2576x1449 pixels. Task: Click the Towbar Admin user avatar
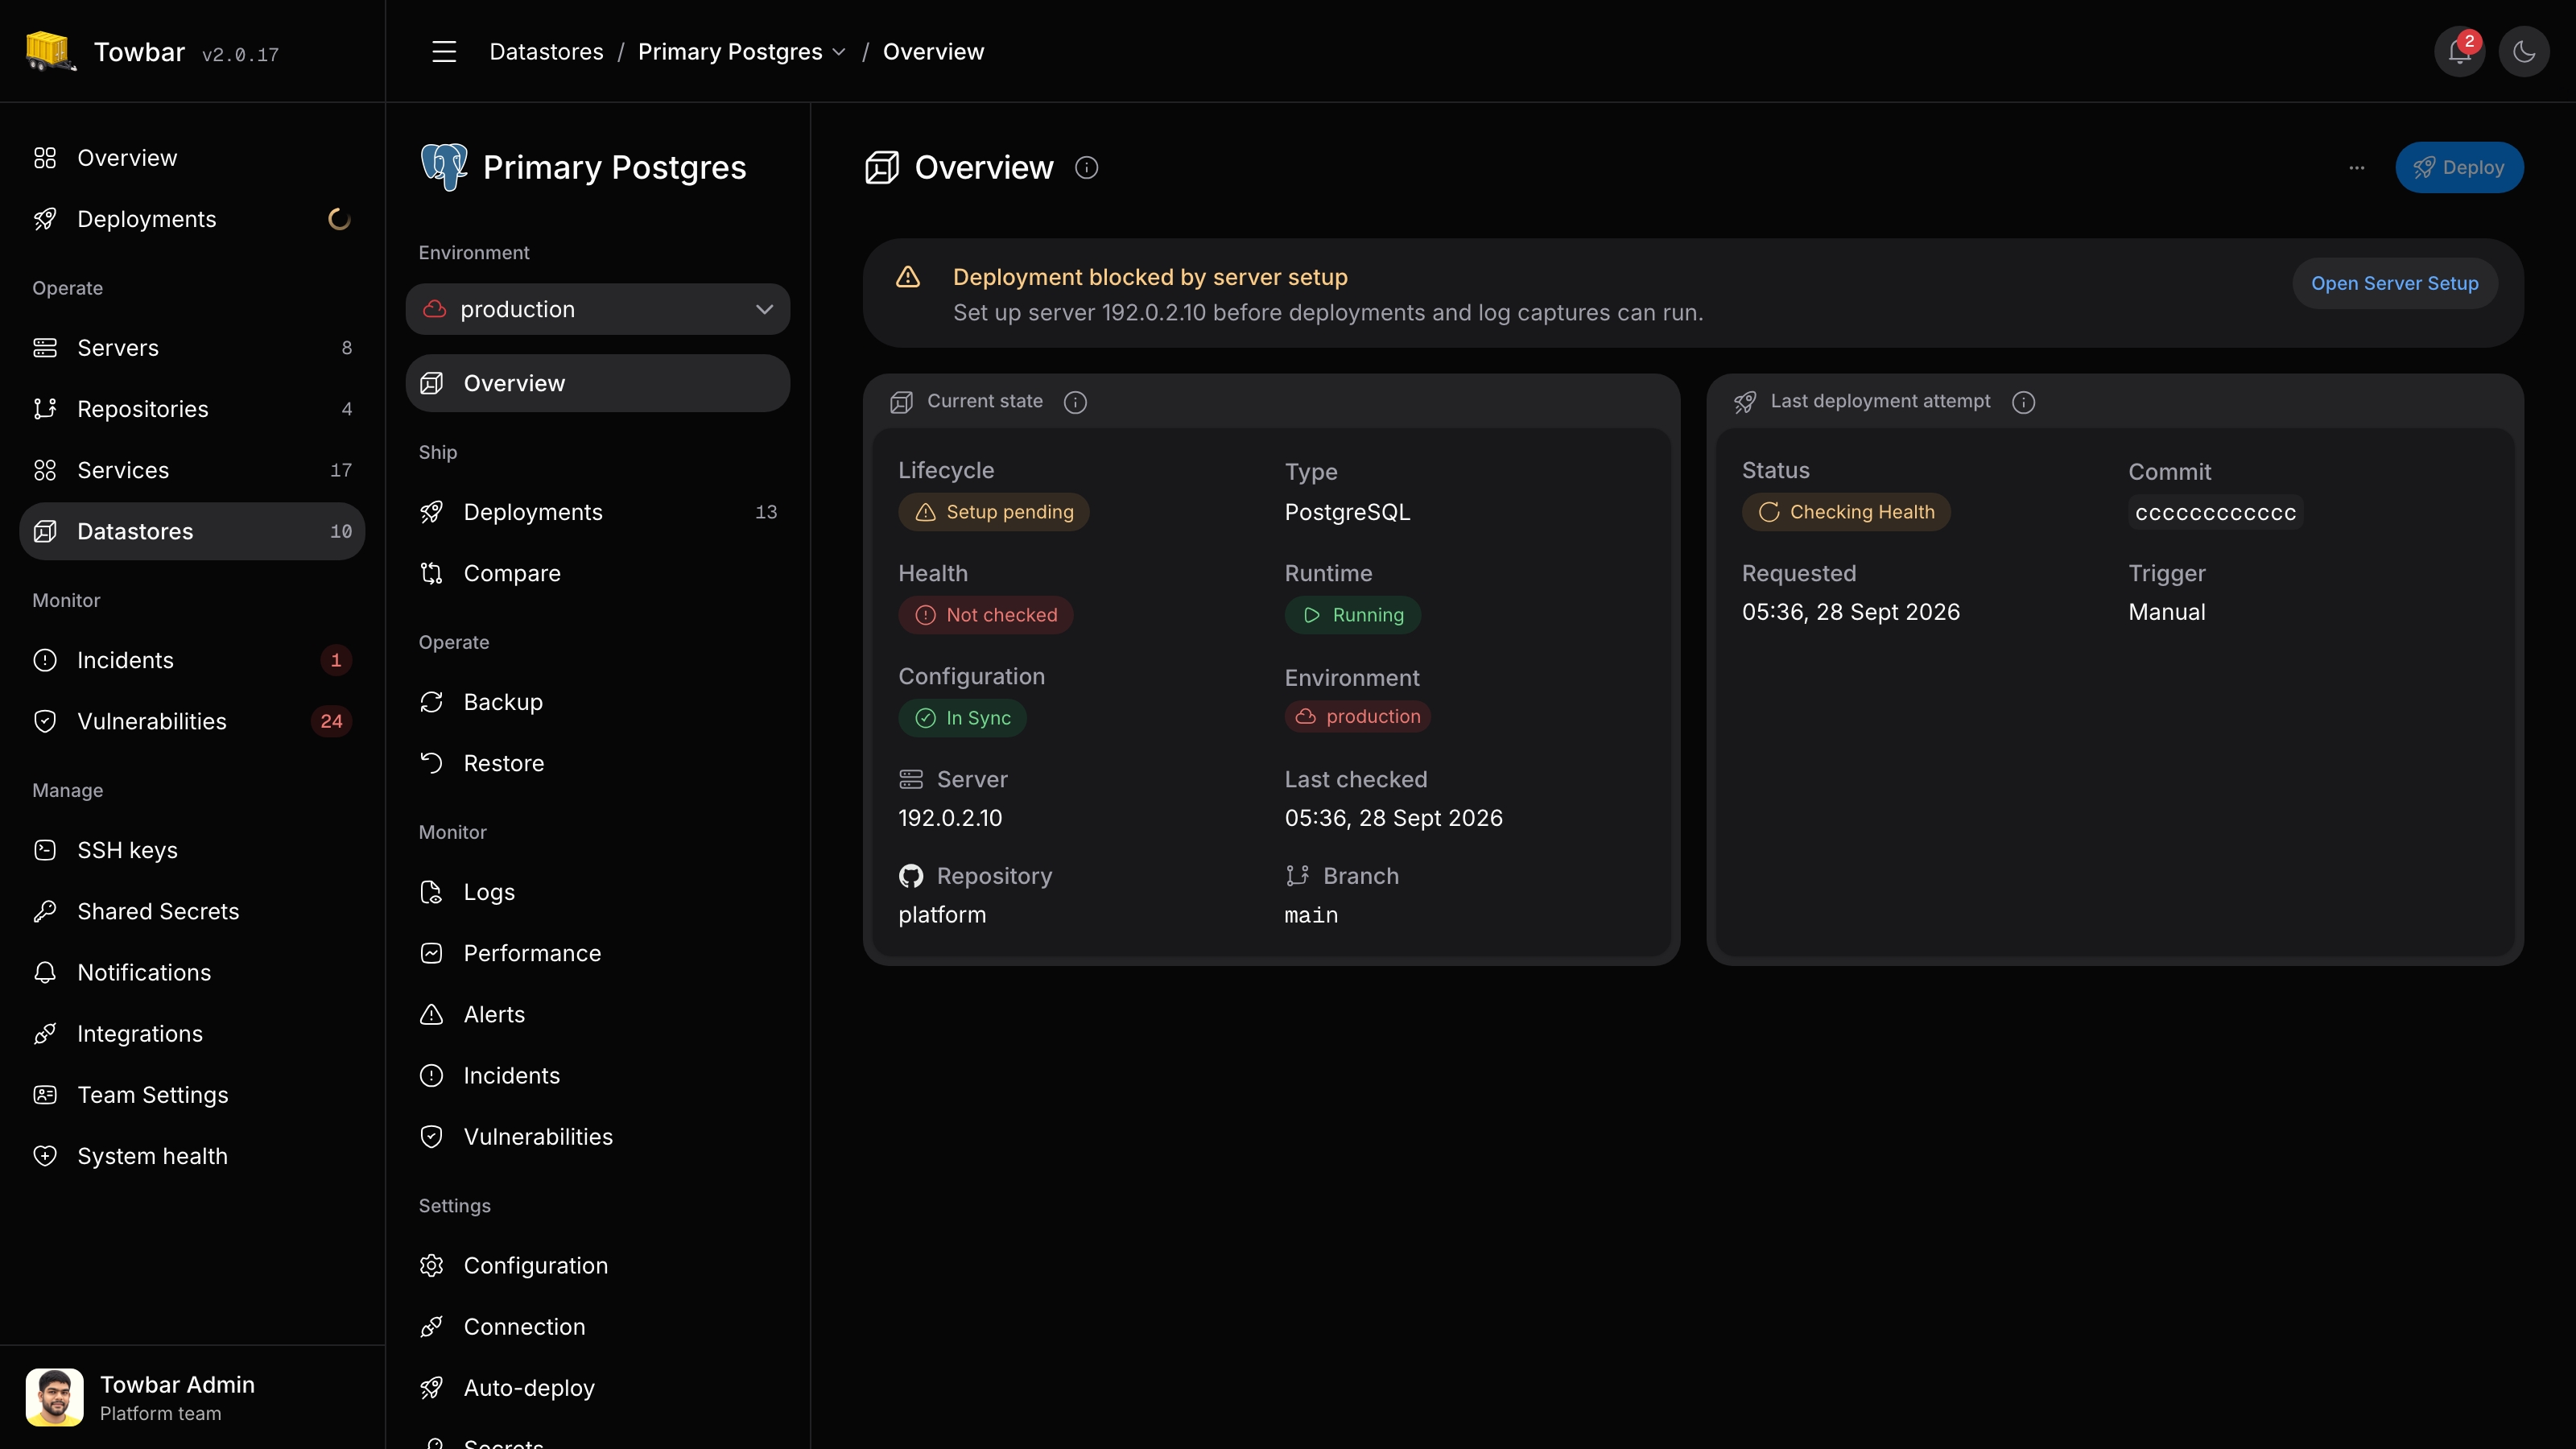(x=55, y=1397)
